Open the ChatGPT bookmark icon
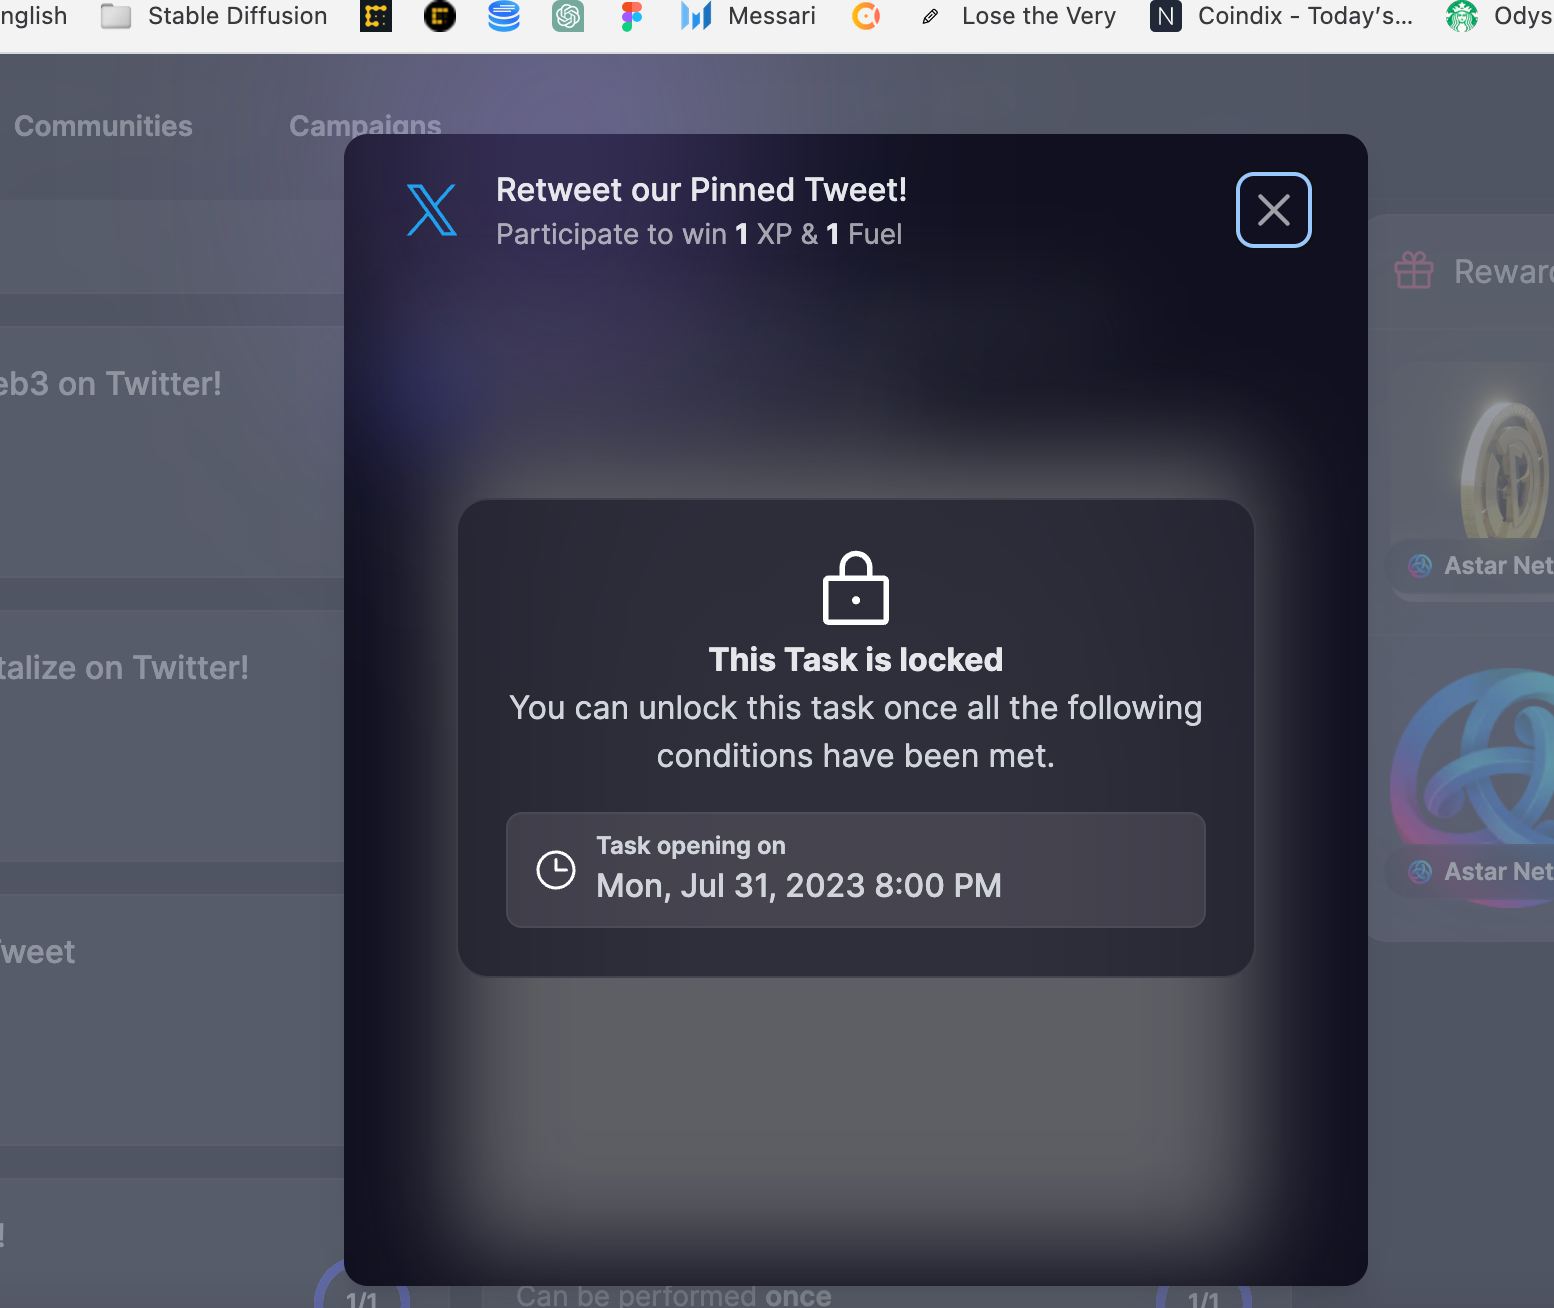 [x=568, y=16]
